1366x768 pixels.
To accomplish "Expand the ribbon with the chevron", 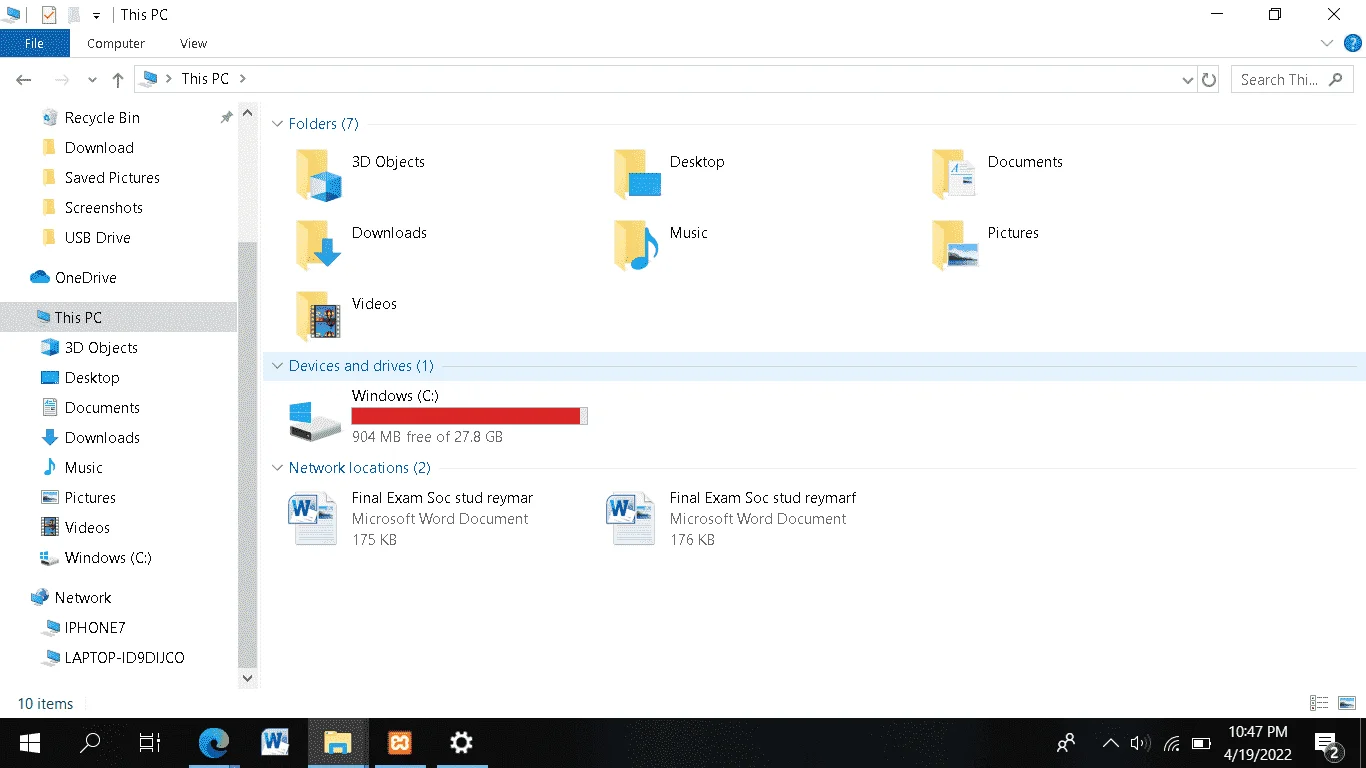I will tap(1327, 43).
